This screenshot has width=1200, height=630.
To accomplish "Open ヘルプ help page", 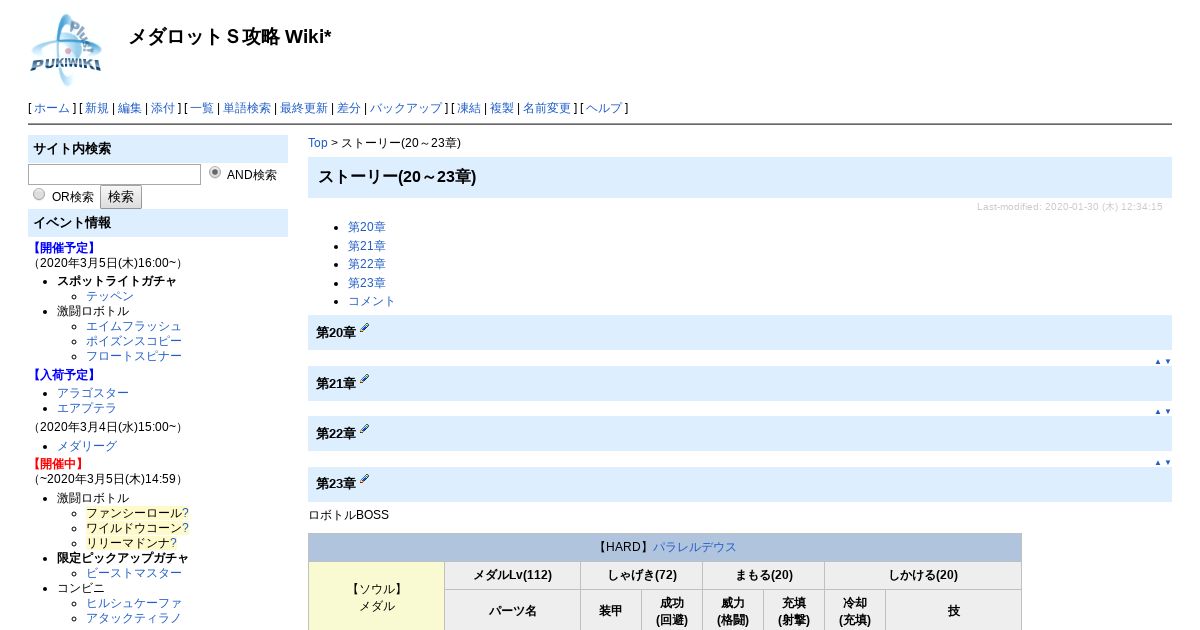I will coord(604,108).
